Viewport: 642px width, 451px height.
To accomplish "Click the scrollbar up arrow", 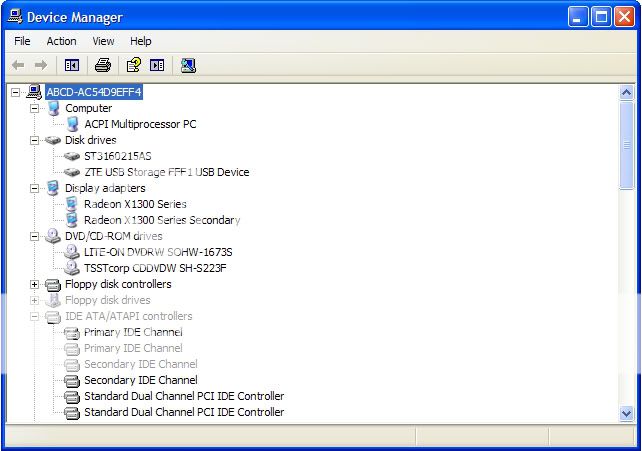I will pyautogui.click(x=626, y=92).
